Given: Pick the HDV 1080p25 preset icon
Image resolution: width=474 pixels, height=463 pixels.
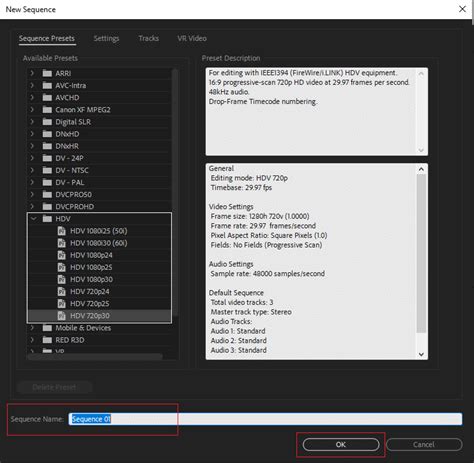Looking at the screenshot, I should [x=62, y=267].
